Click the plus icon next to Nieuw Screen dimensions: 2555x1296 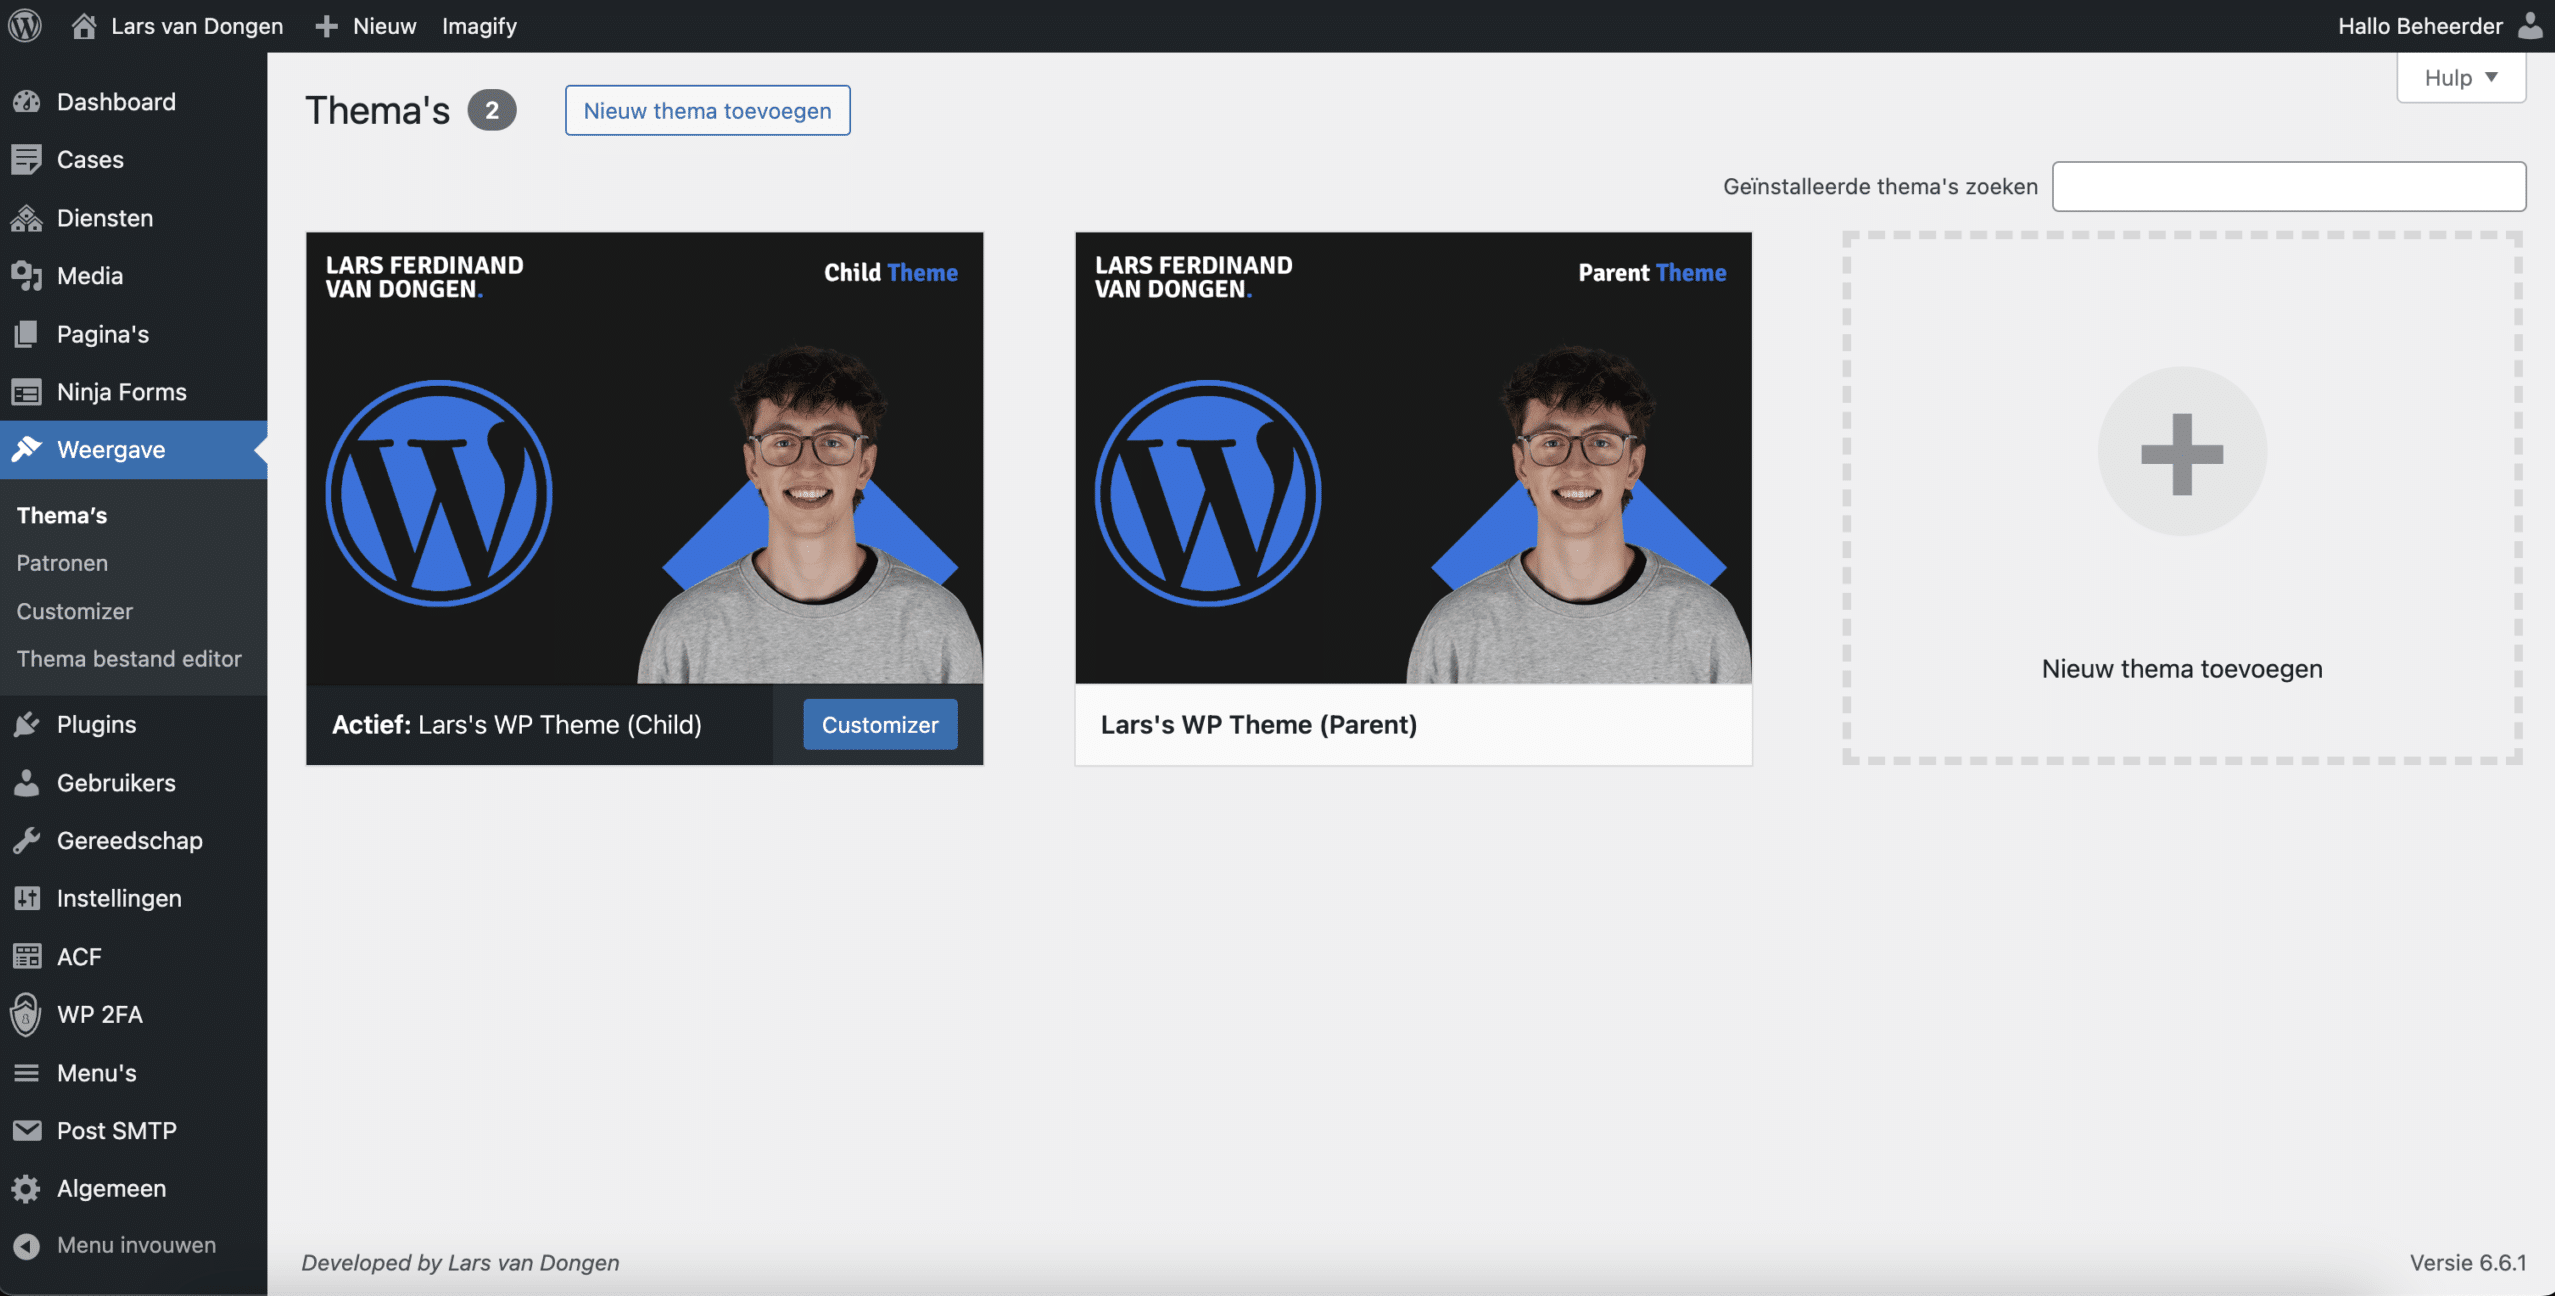click(x=326, y=26)
